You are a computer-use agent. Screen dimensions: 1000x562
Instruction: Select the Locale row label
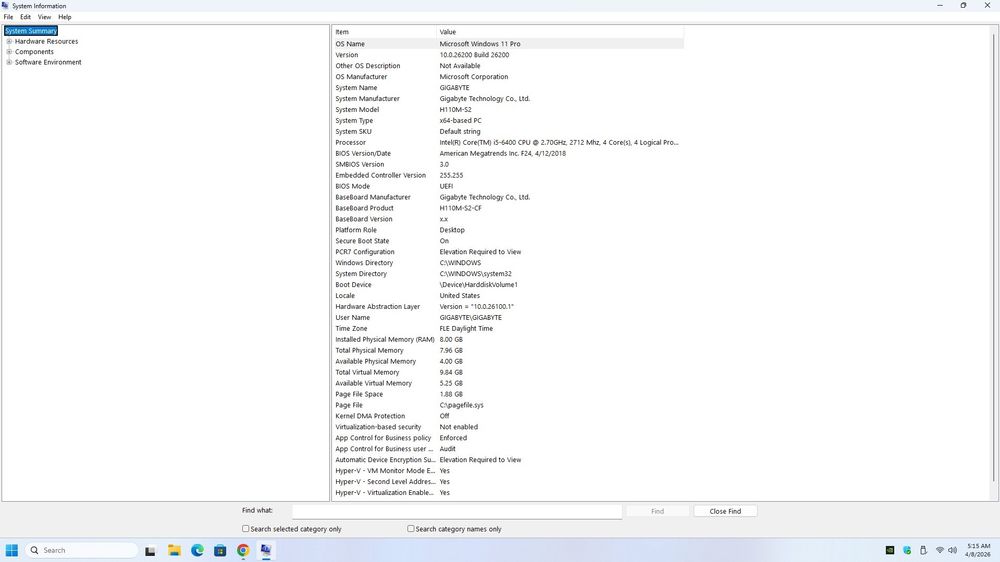(345, 296)
